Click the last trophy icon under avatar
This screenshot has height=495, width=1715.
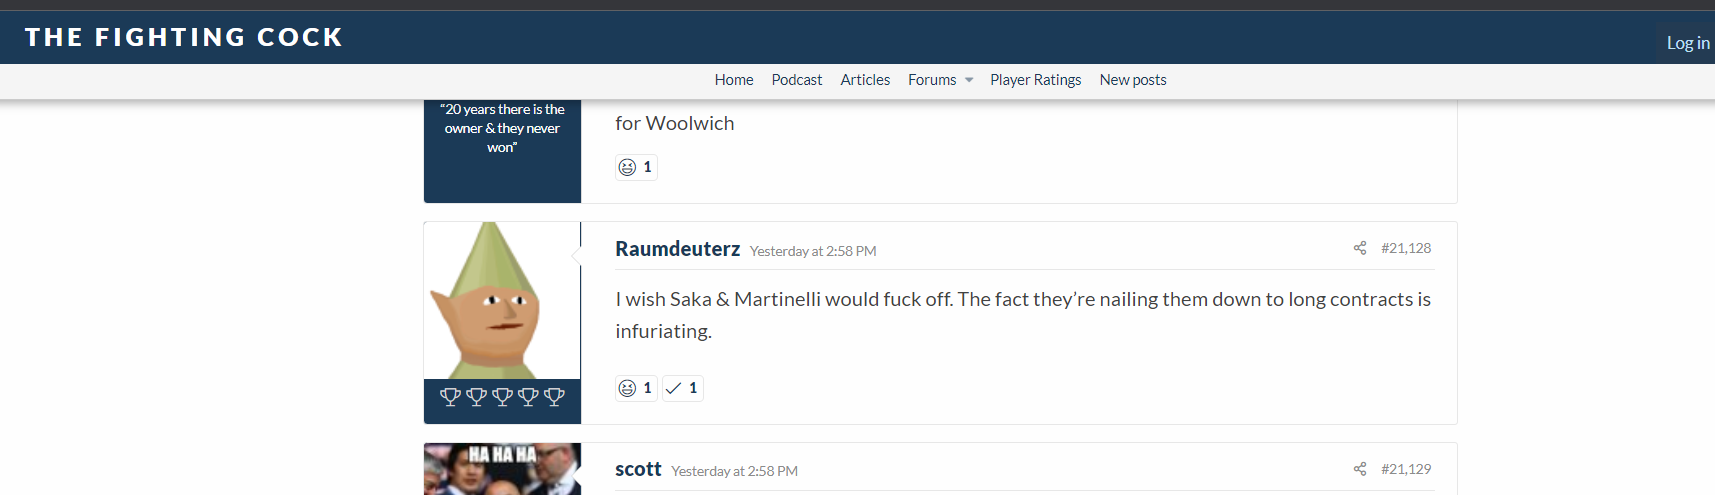tap(554, 396)
